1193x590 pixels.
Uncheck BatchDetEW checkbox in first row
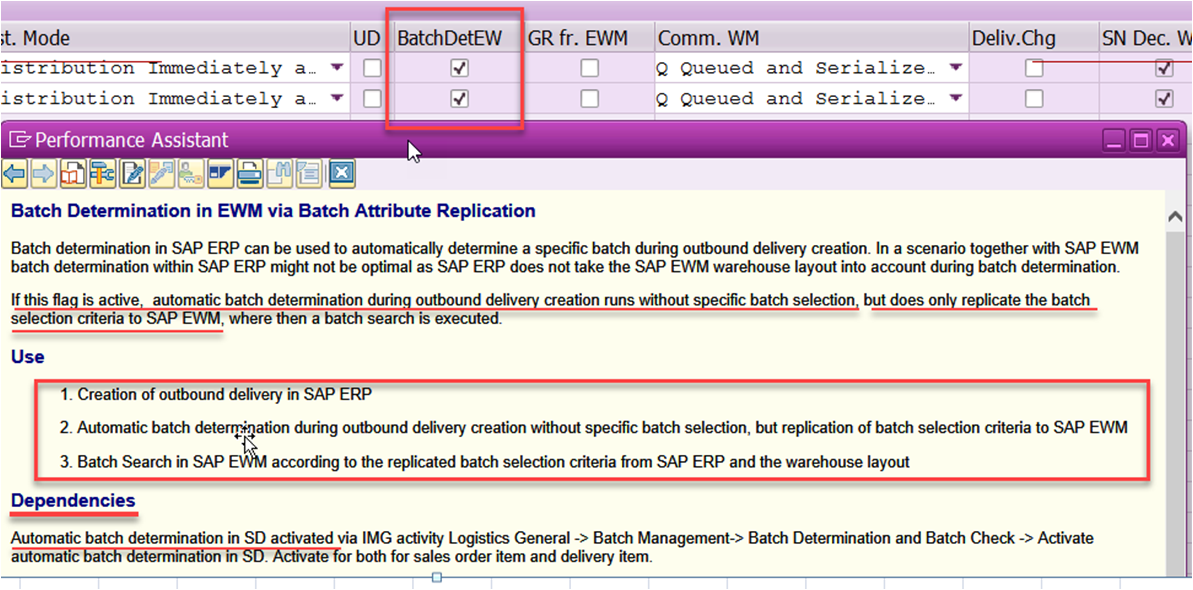tap(459, 69)
